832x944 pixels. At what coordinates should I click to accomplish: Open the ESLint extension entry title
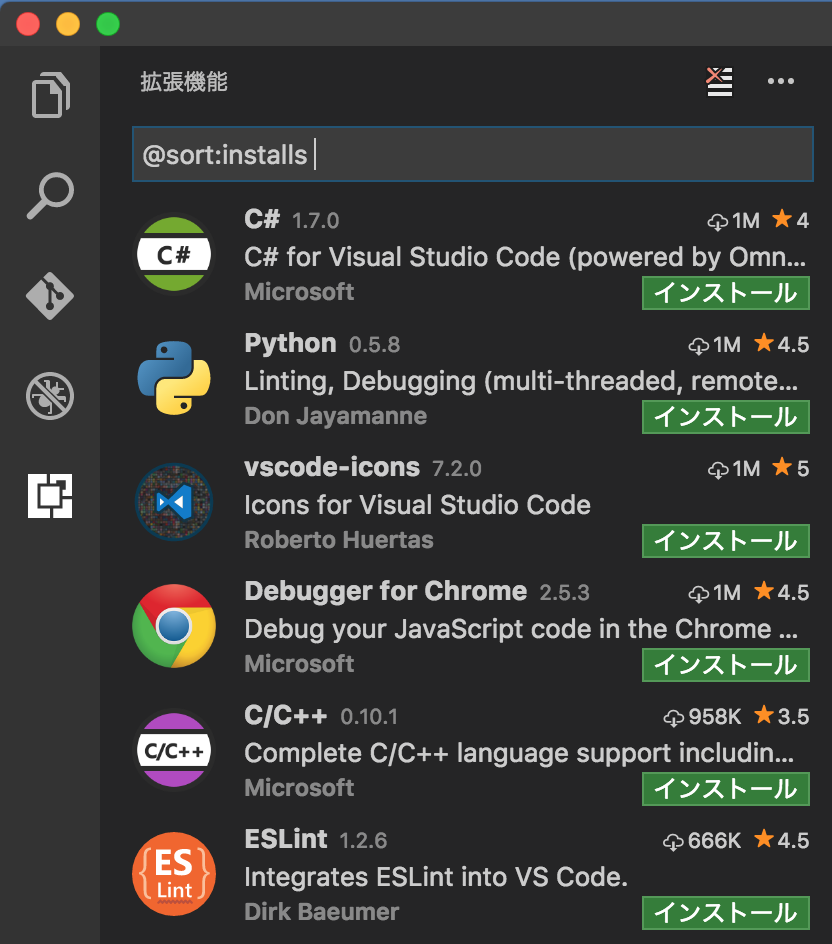click(285, 839)
